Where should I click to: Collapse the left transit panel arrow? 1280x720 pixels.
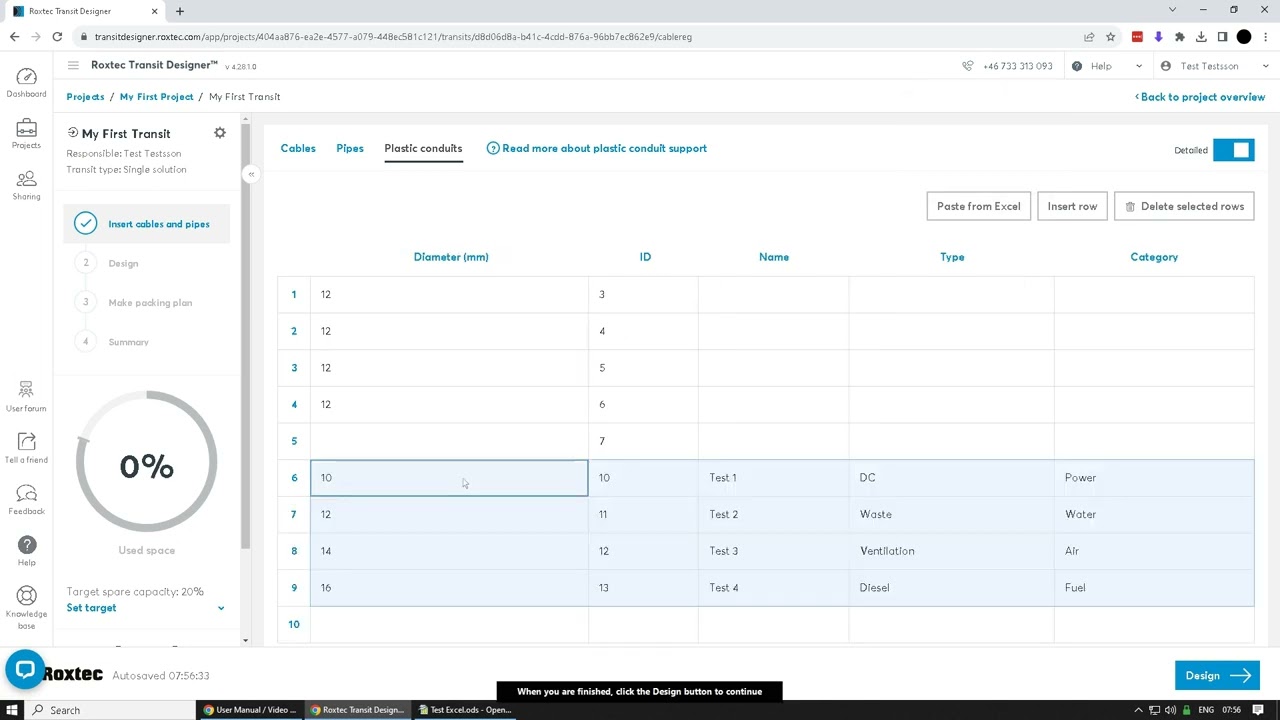coord(251,174)
